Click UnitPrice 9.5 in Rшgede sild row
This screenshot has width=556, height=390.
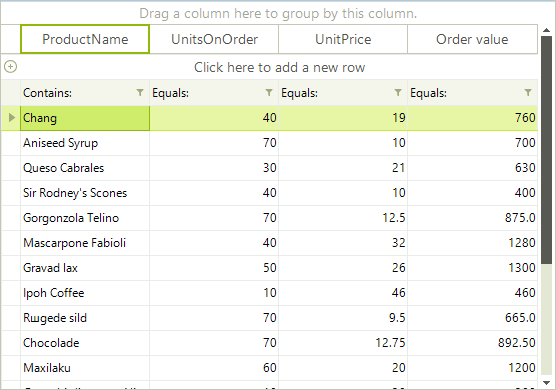[x=343, y=318]
